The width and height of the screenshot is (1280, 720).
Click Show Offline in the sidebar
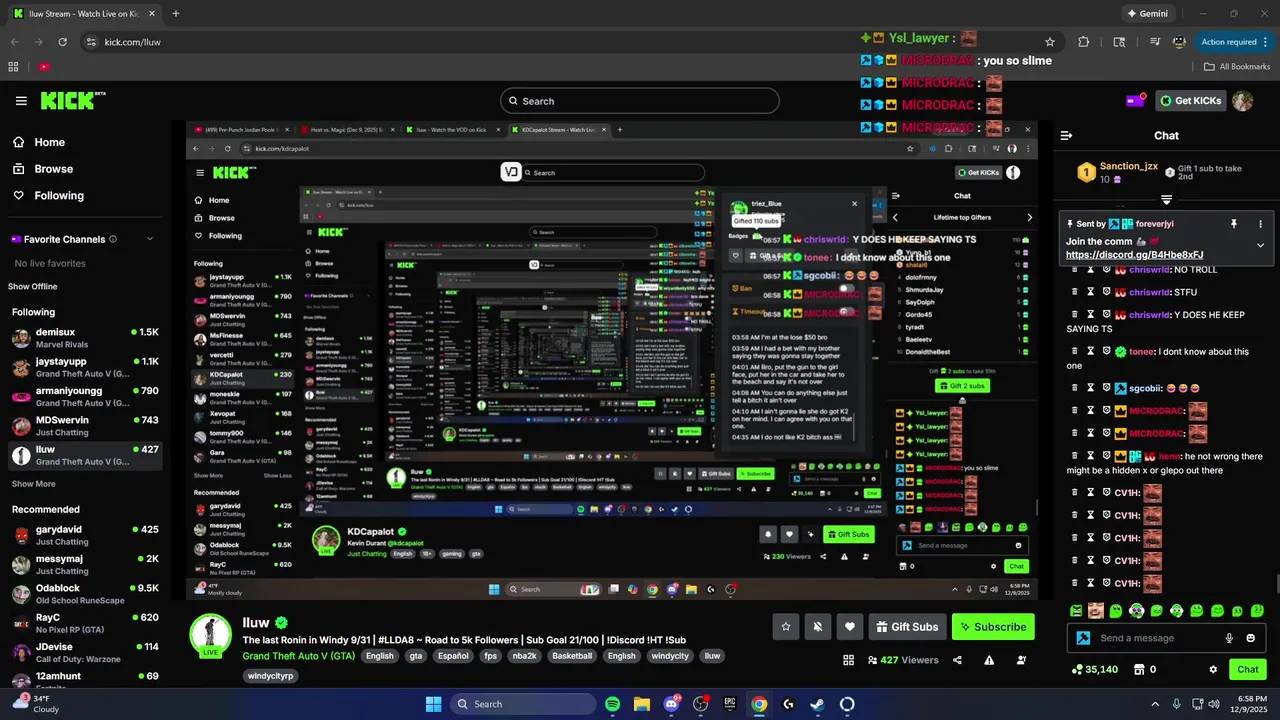coord(33,286)
